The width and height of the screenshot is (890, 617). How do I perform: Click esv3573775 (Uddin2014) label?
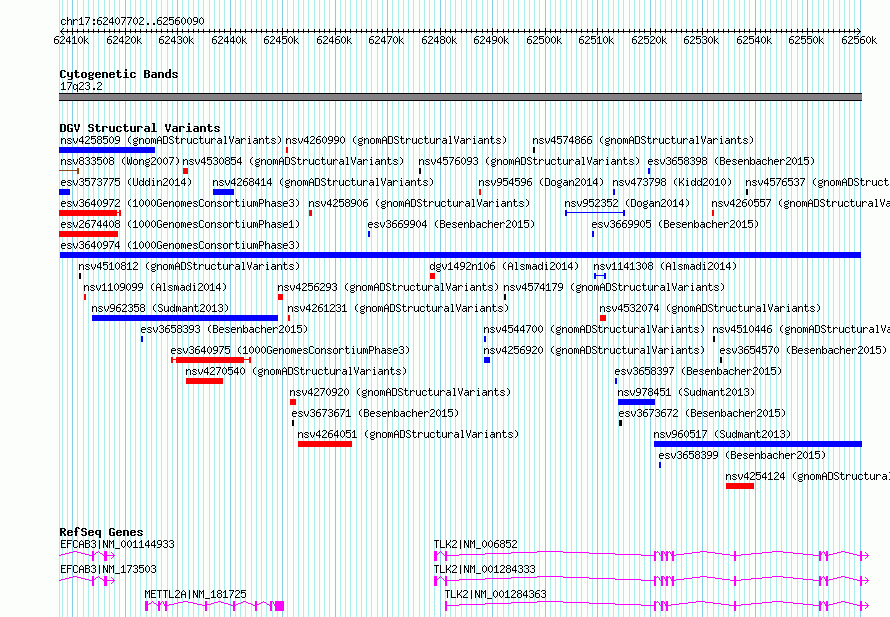[126, 182]
